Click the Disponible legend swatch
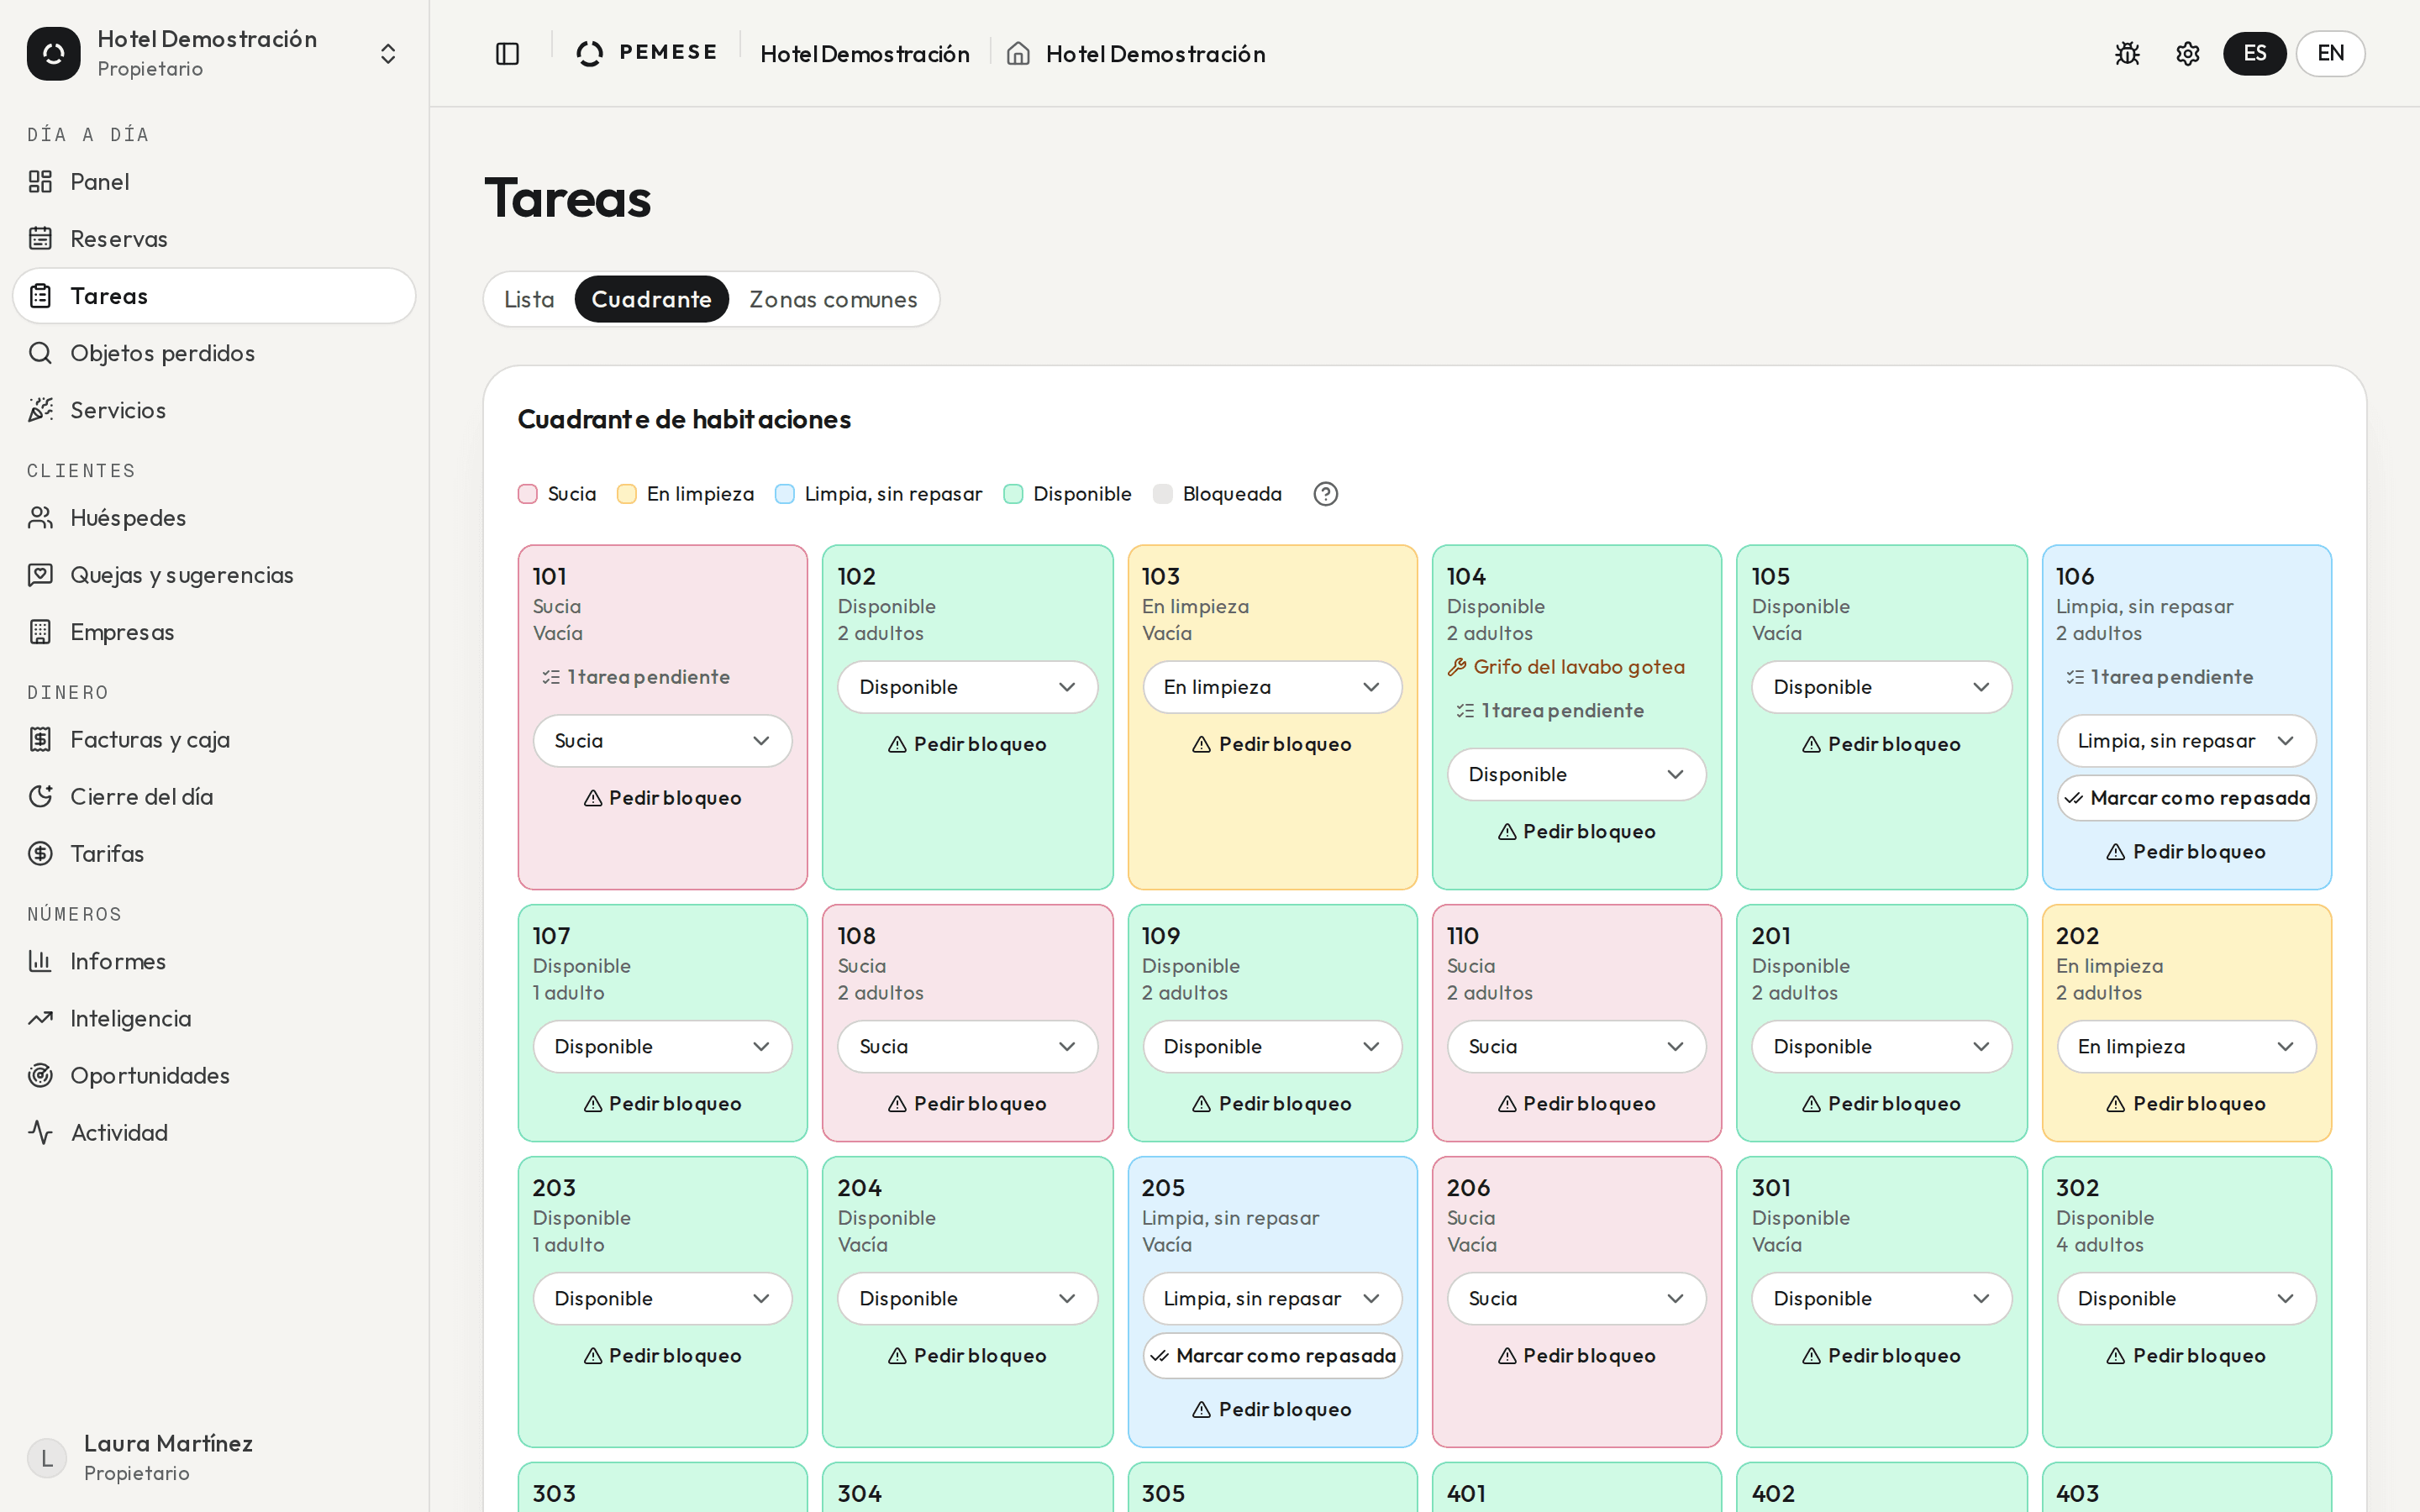This screenshot has width=2420, height=1512. click(1012, 494)
